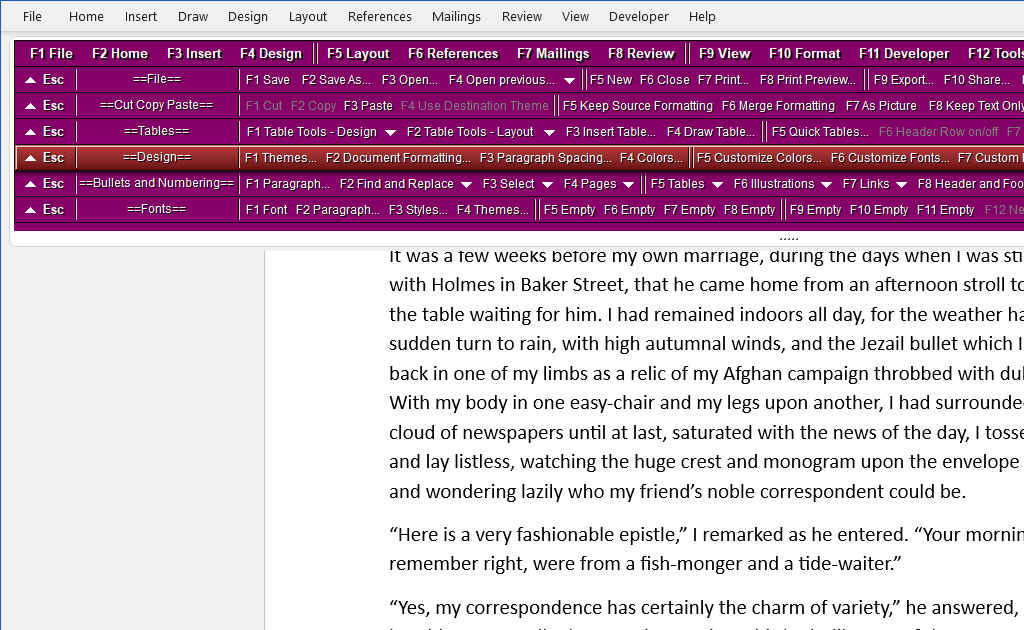
Task: Click F5 Customize Colors... button
Action: click(x=759, y=158)
